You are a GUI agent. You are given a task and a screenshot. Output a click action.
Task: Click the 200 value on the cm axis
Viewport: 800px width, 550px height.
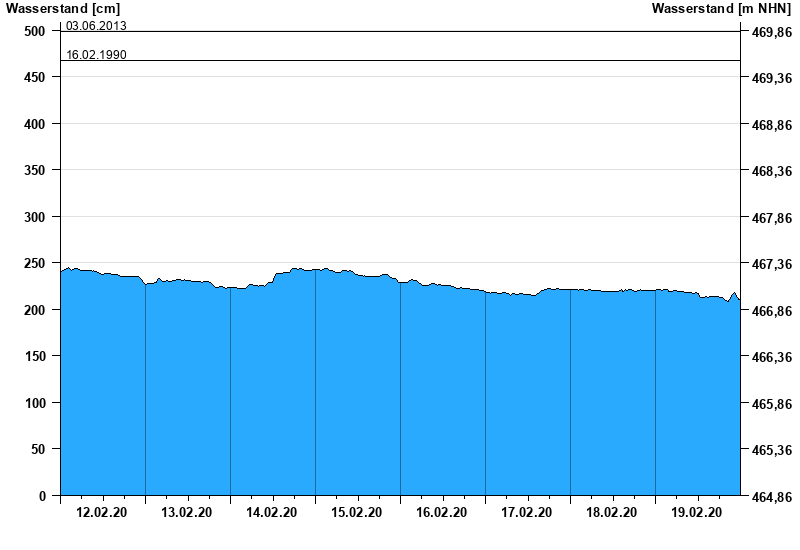35,310
